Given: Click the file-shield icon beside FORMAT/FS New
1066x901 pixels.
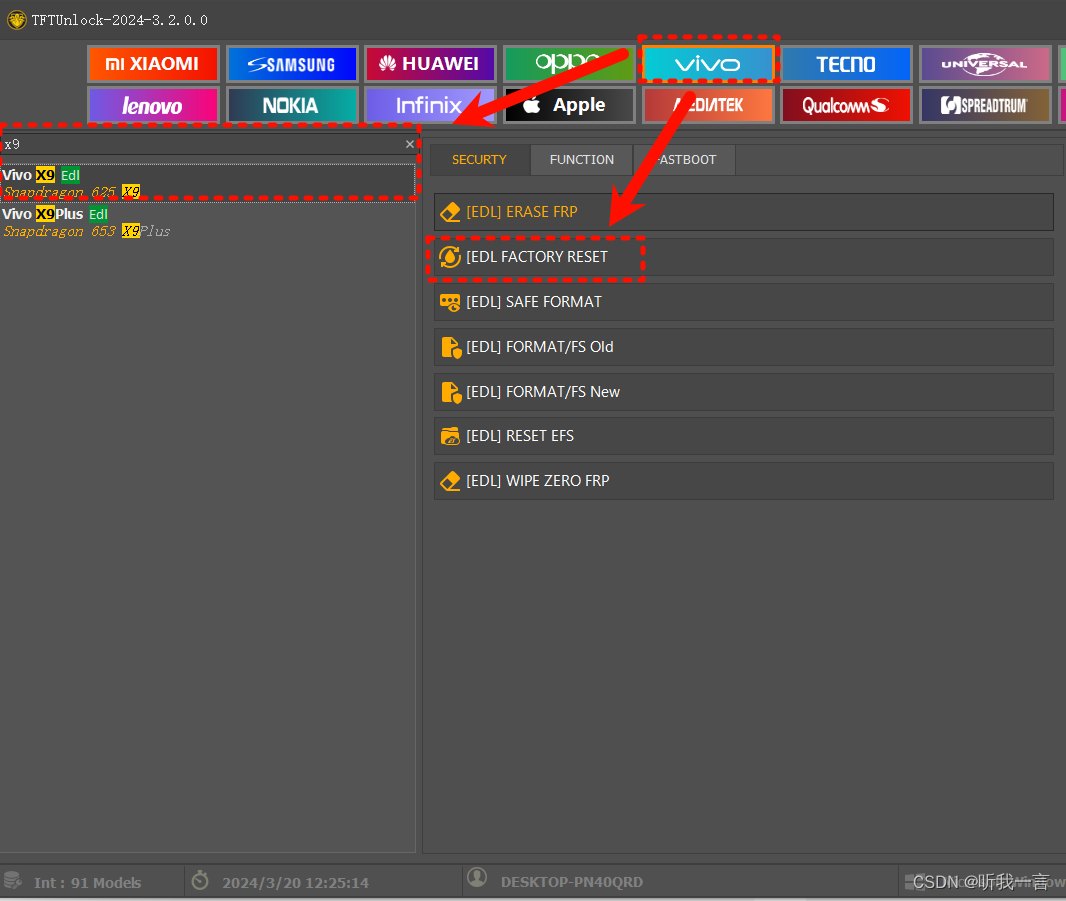Looking at the screenshot, I should [x=451, y=392].
